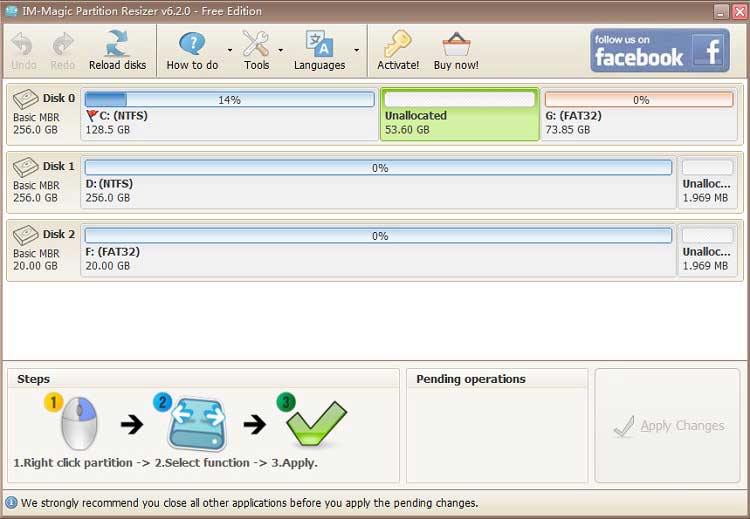Click the app icon in title bar
The height and width of the screenshot is (519, 750).
pyautogui.click(x=11, y=11)
